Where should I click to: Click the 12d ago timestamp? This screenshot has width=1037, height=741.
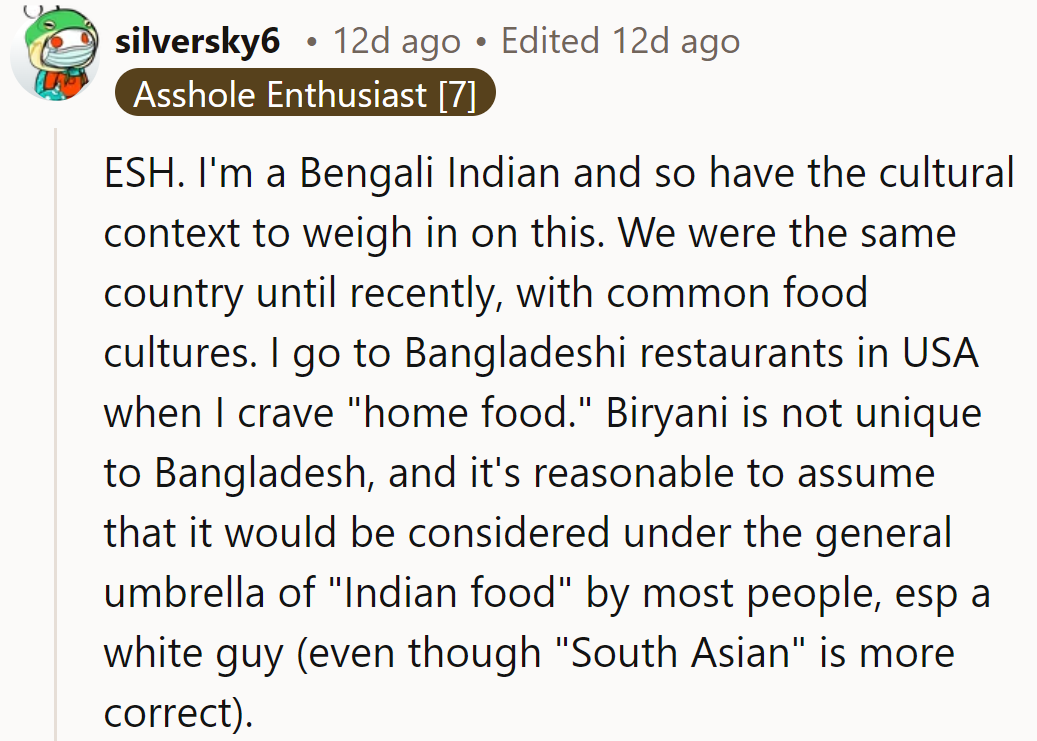pyautogui.click(x=396, y=41)
